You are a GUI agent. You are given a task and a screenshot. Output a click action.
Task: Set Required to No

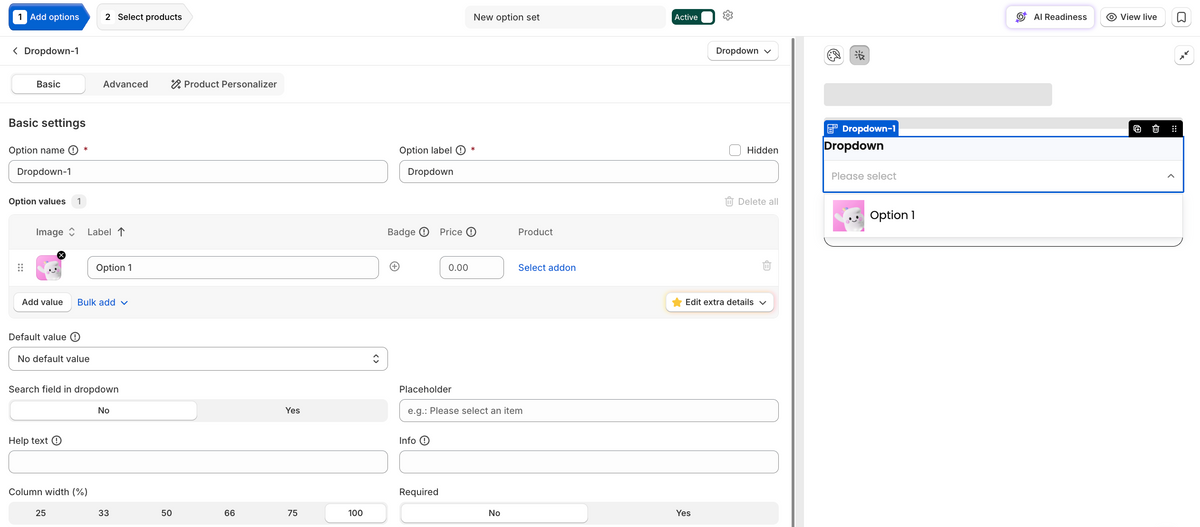[494, 513]
